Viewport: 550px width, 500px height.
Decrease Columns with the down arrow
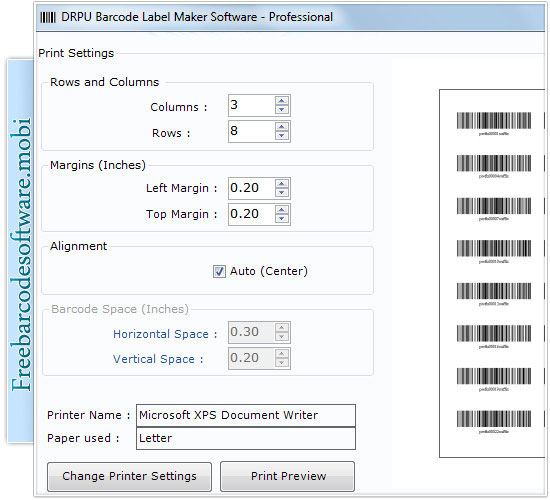[282, 110]
